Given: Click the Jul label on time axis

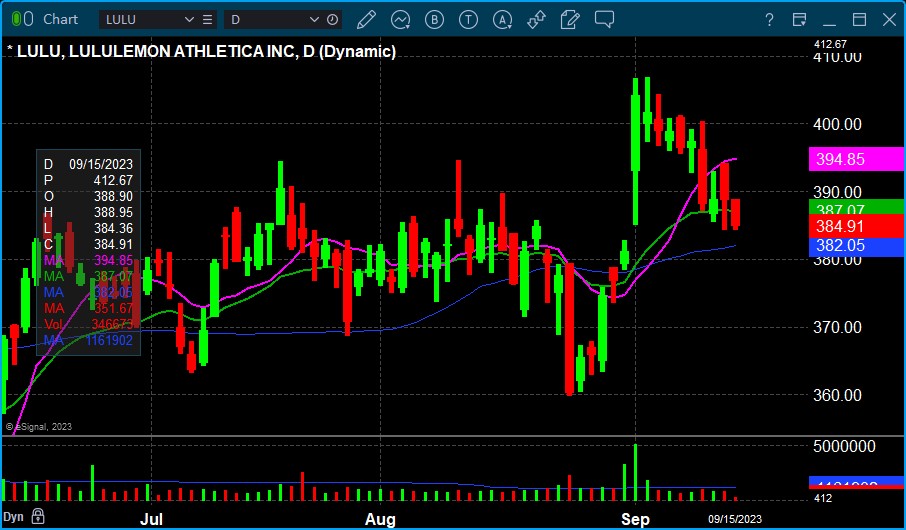Looking at the screenshot, I should (x=151, y=518).
